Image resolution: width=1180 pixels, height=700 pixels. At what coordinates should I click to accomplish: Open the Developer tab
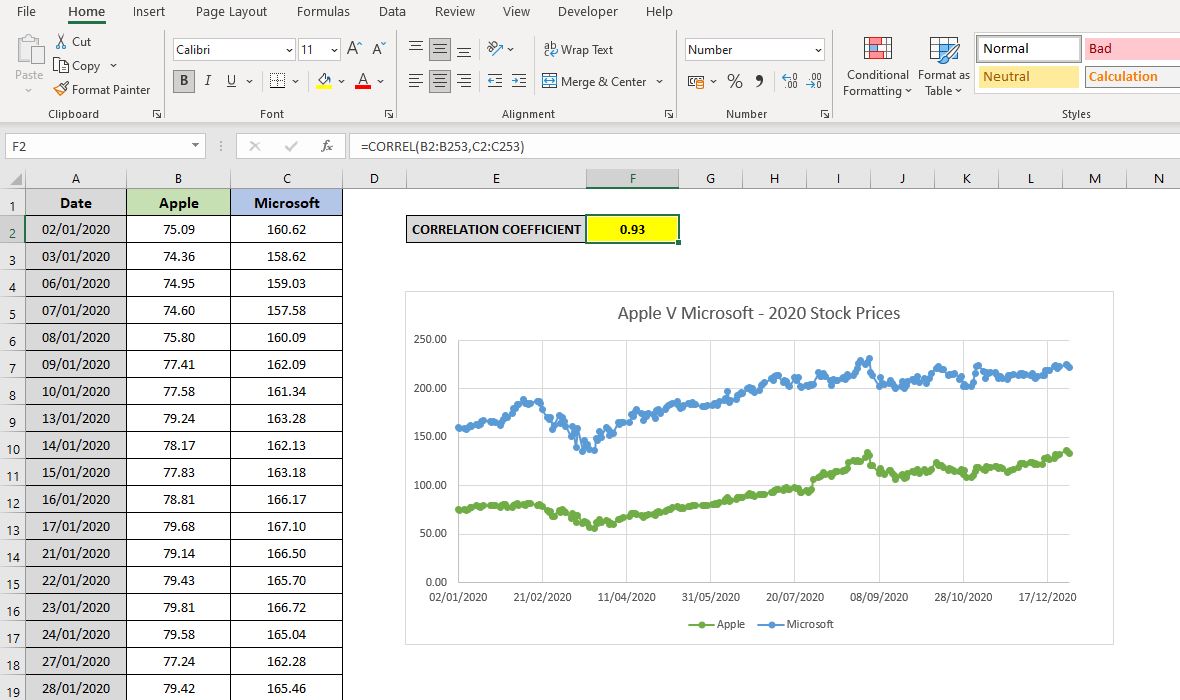(x=587, y=11)
